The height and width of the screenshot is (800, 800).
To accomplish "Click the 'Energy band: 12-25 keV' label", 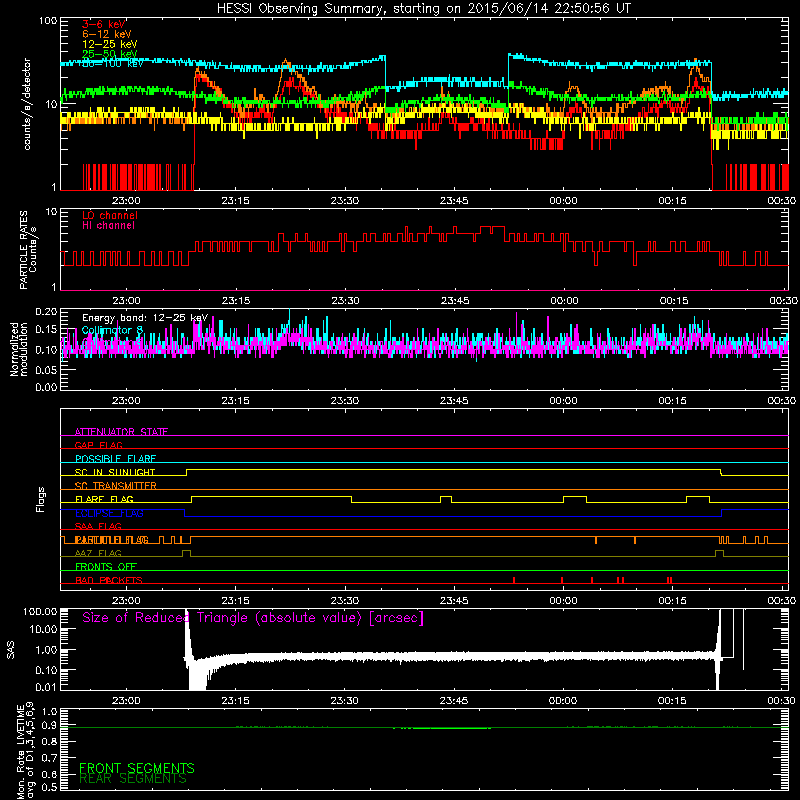I will pos(145,318).
